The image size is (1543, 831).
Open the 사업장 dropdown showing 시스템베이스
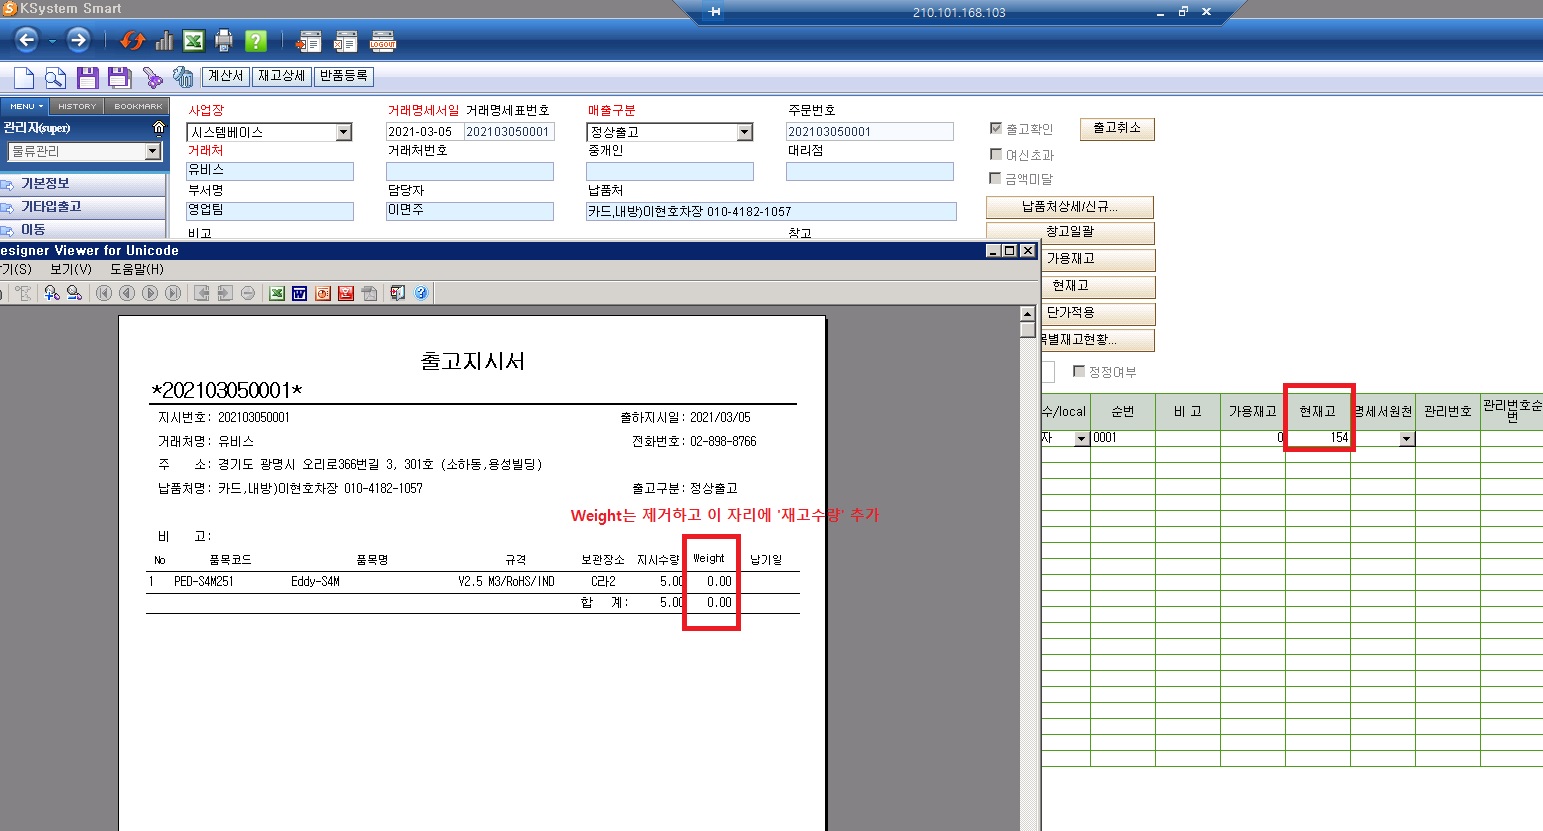point(344,132)
